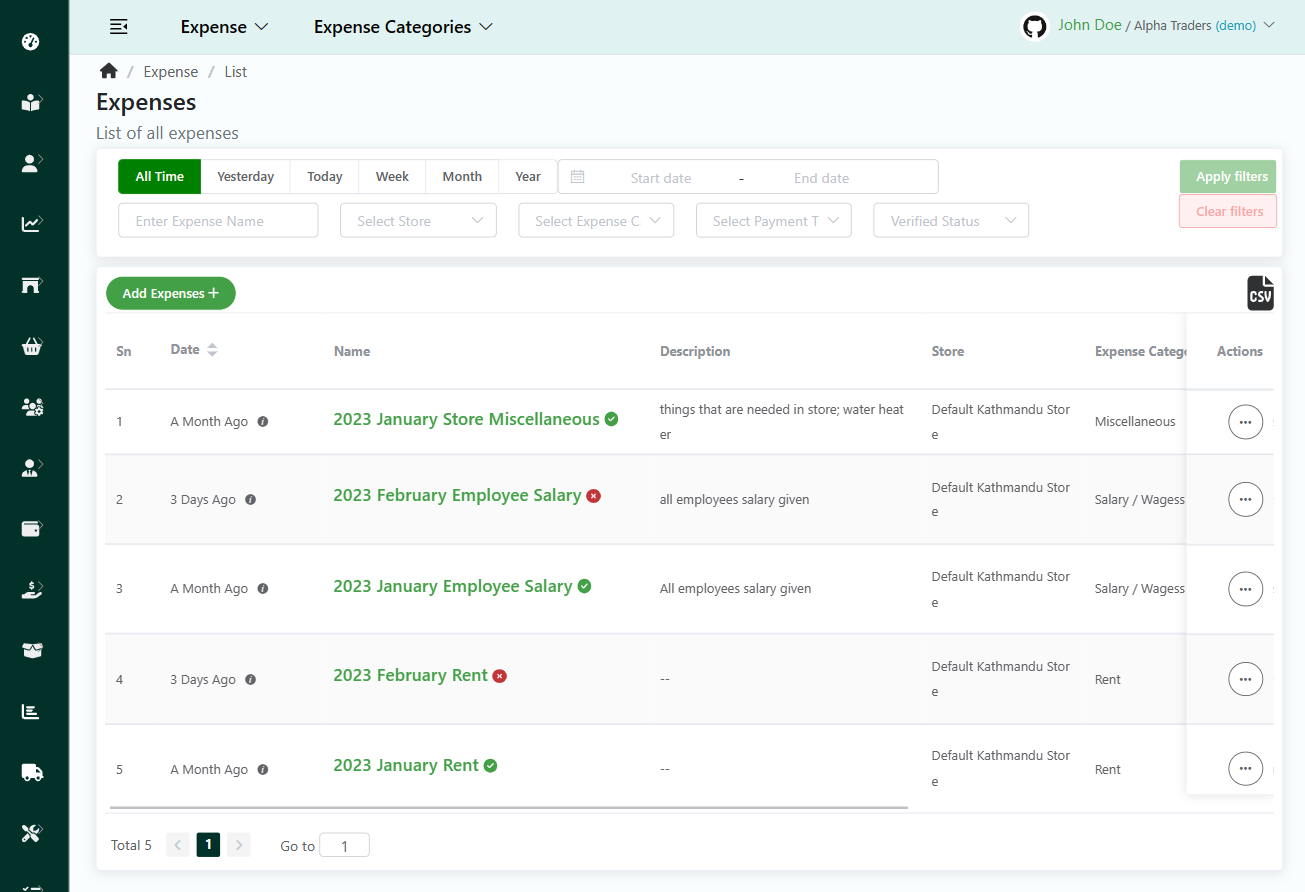The width and height of the screenshot is (1305, 892).
Task: Click unverified red mark next to 2023 February Rent
Action: point(500,676)
